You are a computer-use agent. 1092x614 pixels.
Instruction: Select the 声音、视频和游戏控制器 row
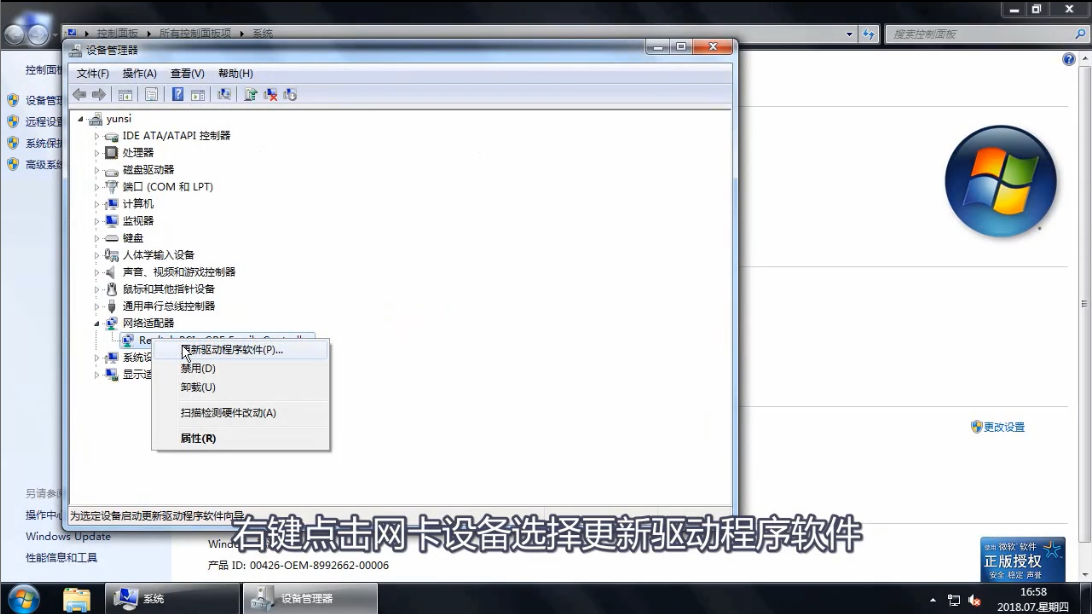pyautogui.click(x=179, y=272)
